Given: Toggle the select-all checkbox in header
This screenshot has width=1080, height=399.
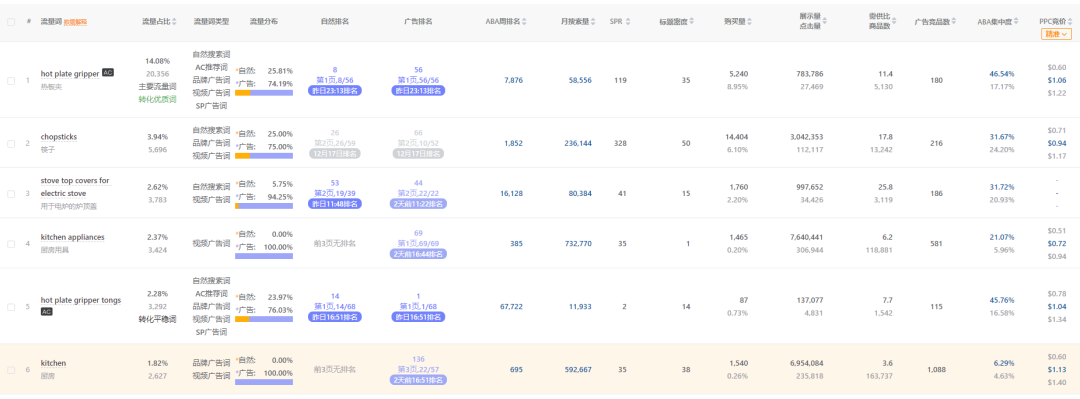Looking at the screenshot, I should (x=10, y=21).
